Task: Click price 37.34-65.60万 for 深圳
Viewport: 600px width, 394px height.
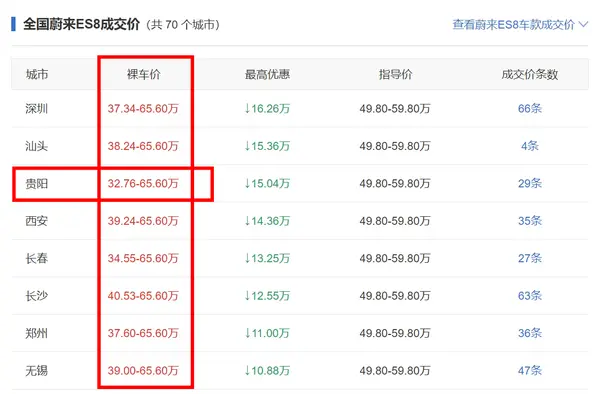Action: click(x=143, y=109)
